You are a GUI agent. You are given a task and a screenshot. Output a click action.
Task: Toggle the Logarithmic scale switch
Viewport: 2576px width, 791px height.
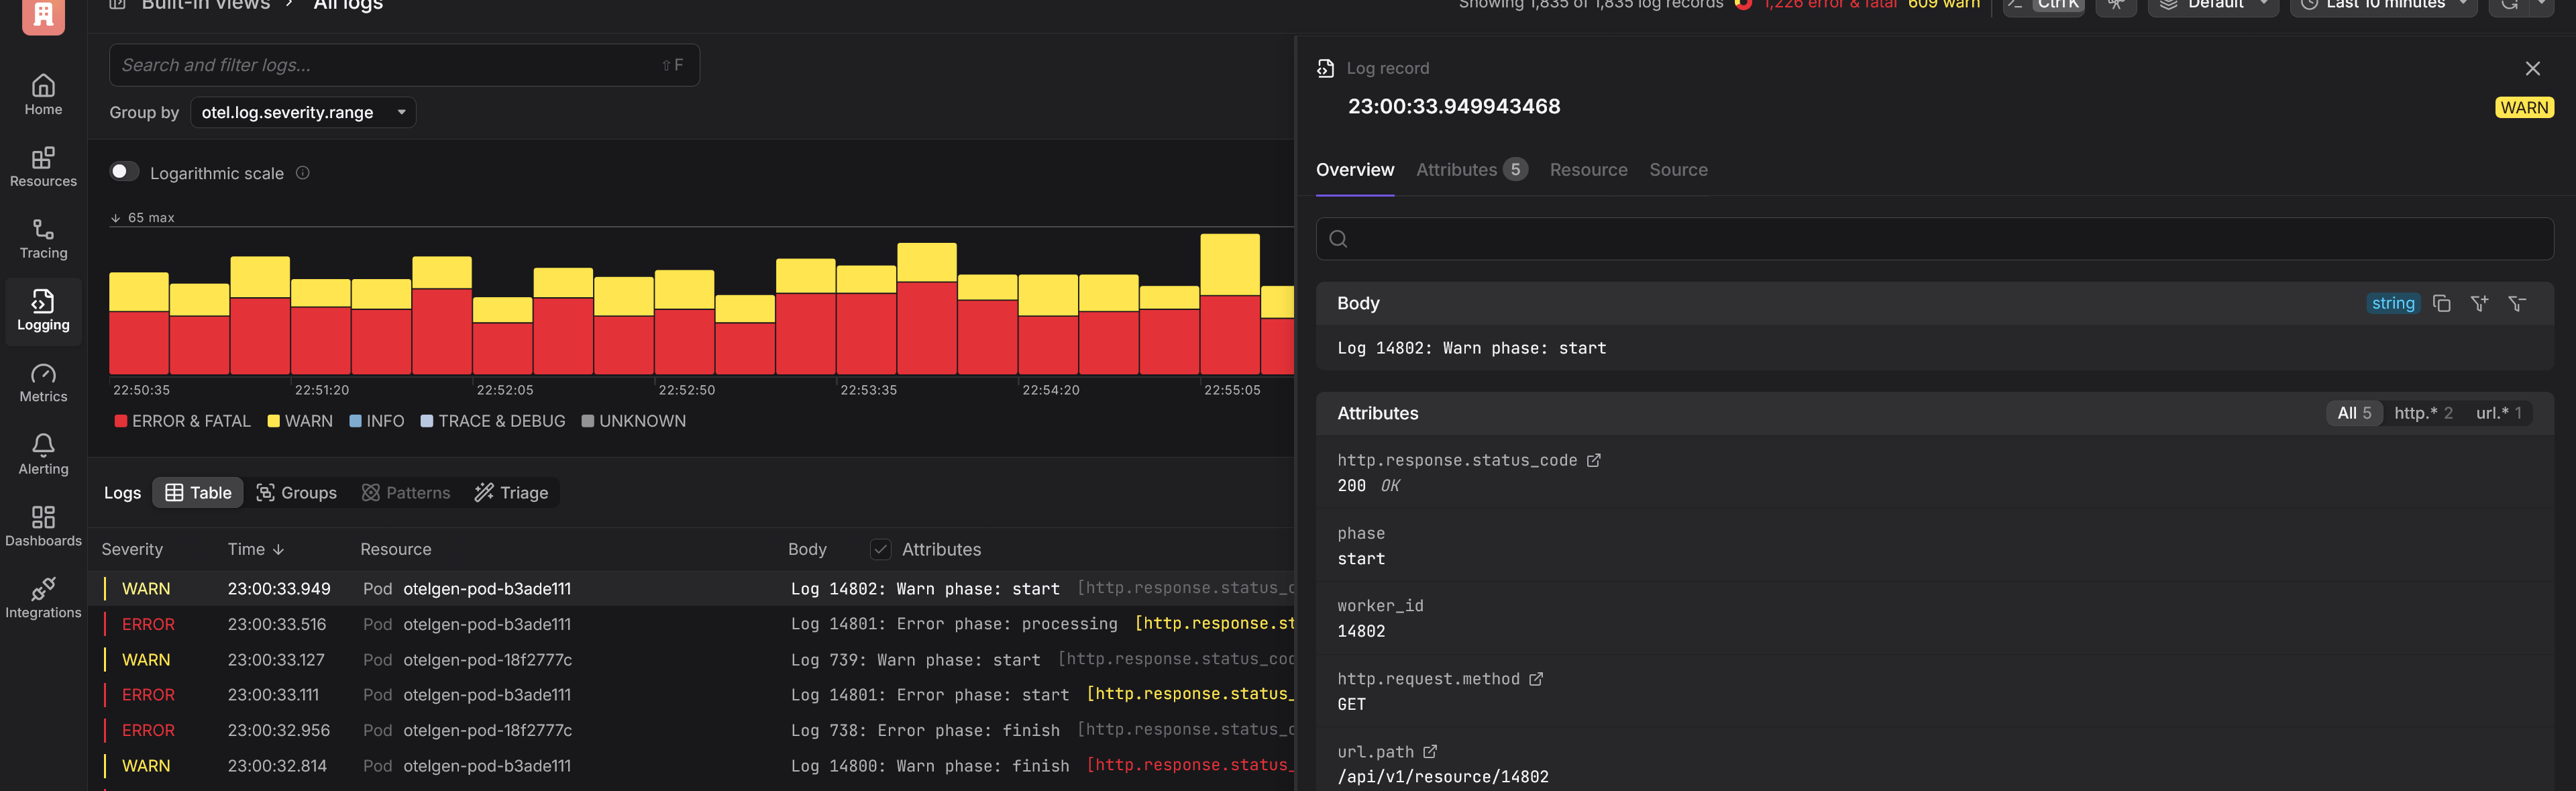coord(124,172)
